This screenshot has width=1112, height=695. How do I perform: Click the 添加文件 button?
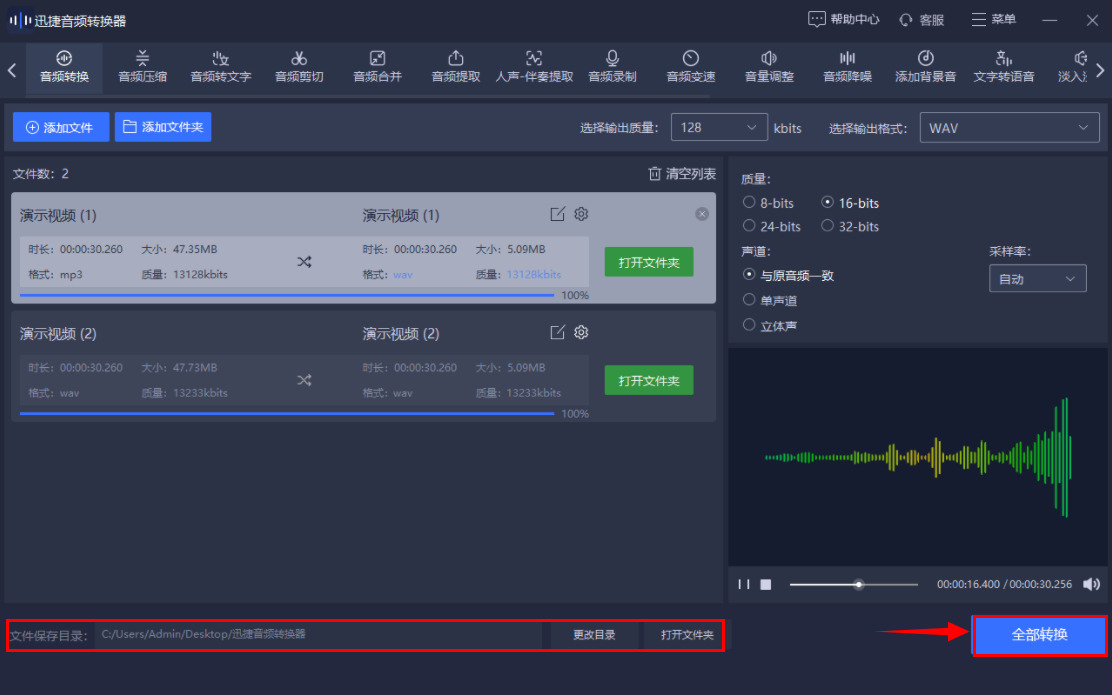coord(61,127)
